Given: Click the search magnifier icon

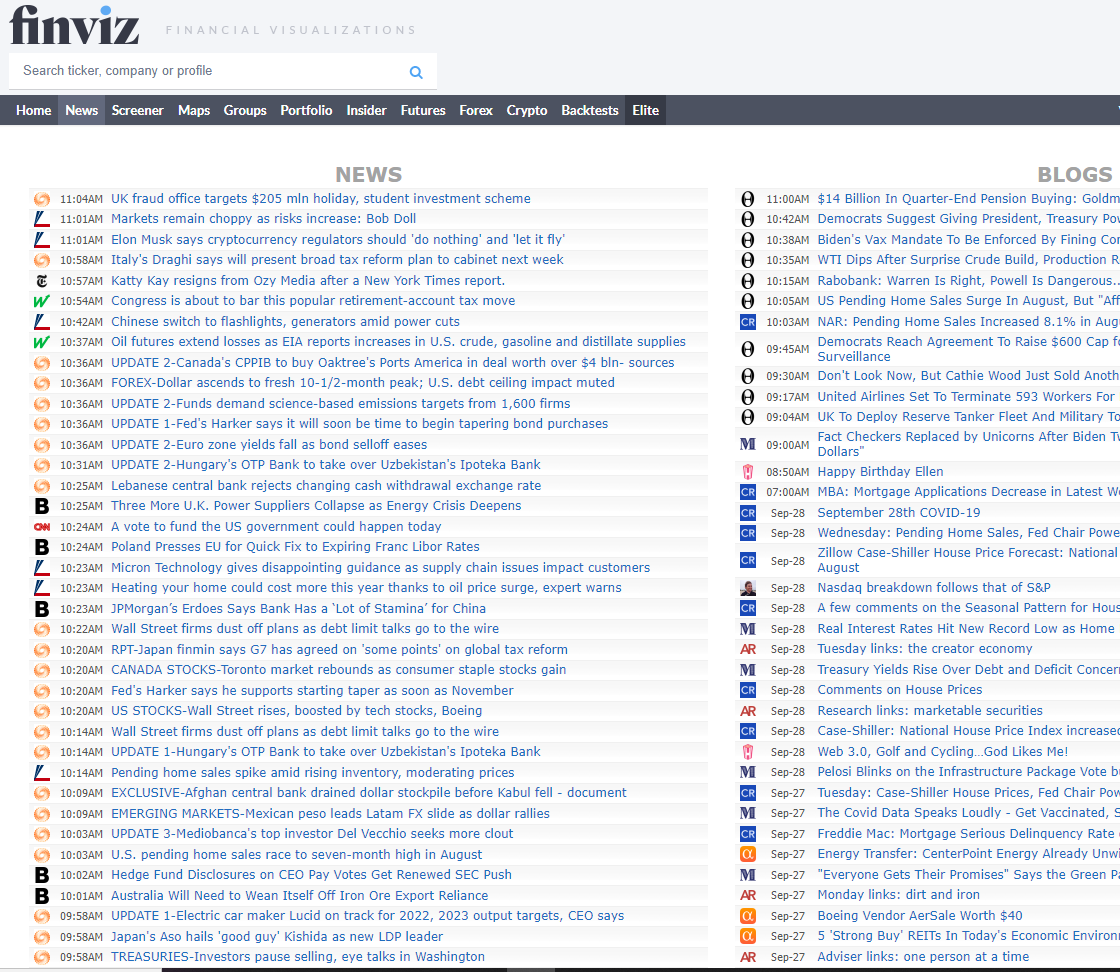Looking at the screenshot, I should (416, 71).
